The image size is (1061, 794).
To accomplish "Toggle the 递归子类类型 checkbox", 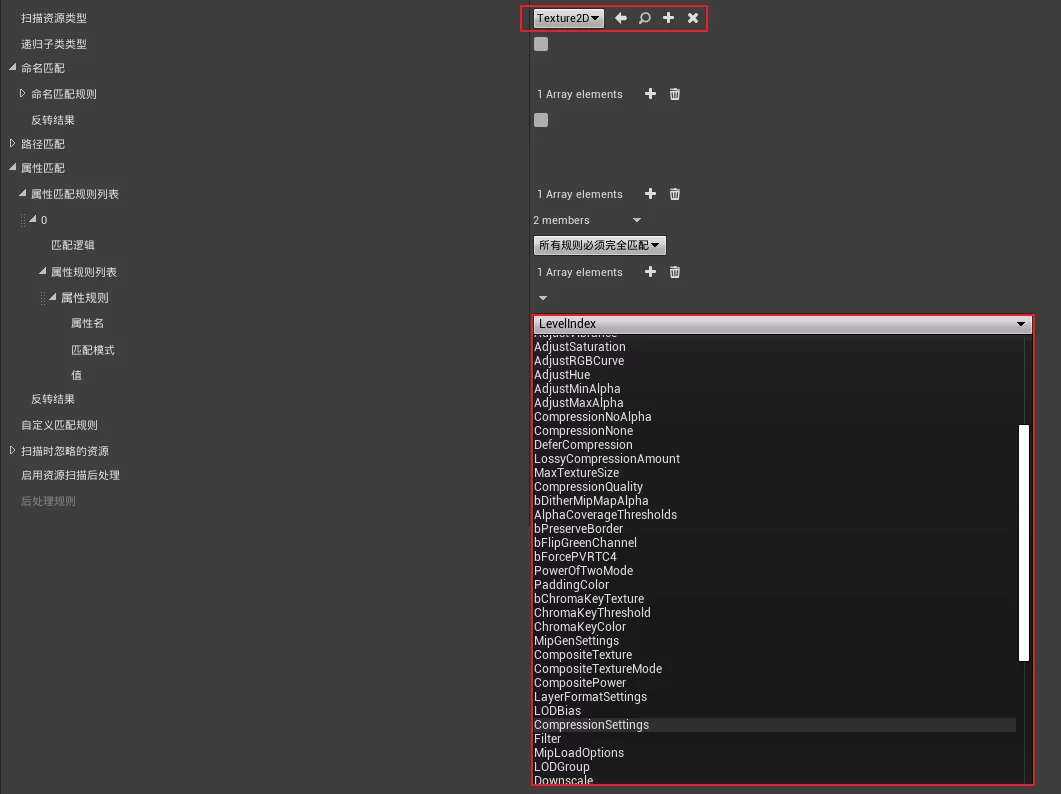I will pos(541,44).
